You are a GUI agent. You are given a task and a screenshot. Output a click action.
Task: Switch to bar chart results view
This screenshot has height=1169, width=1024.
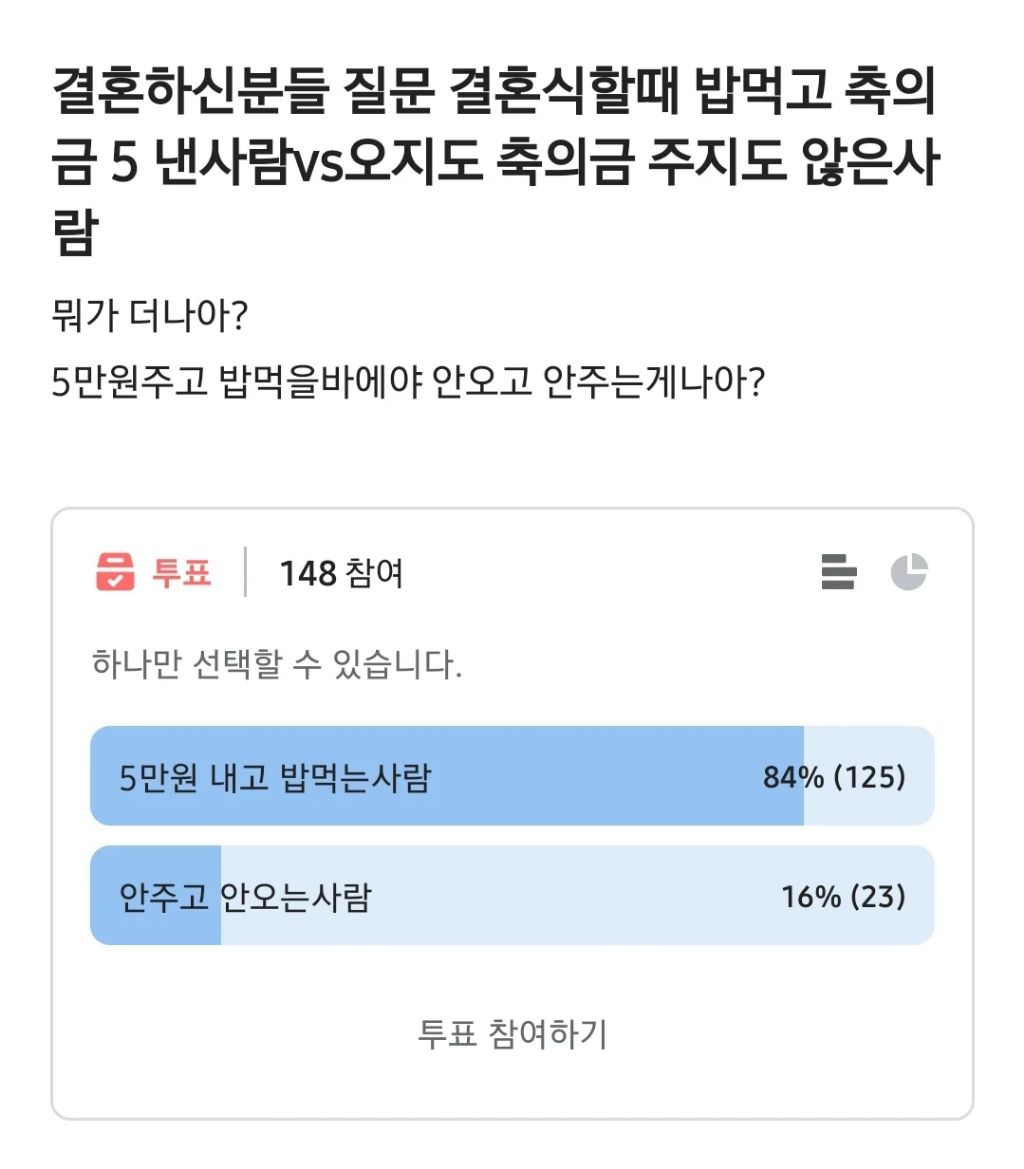coord(838,572)
